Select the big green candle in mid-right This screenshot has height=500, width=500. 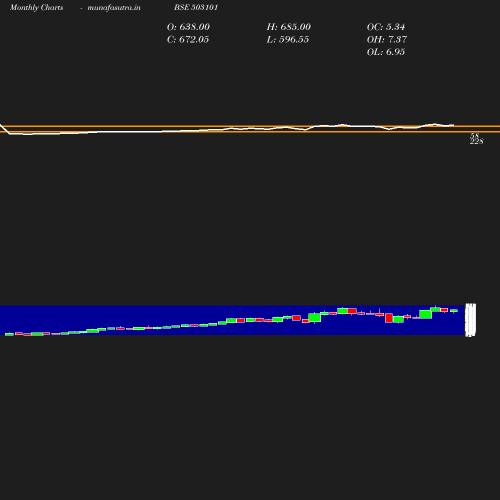[315, 317]
